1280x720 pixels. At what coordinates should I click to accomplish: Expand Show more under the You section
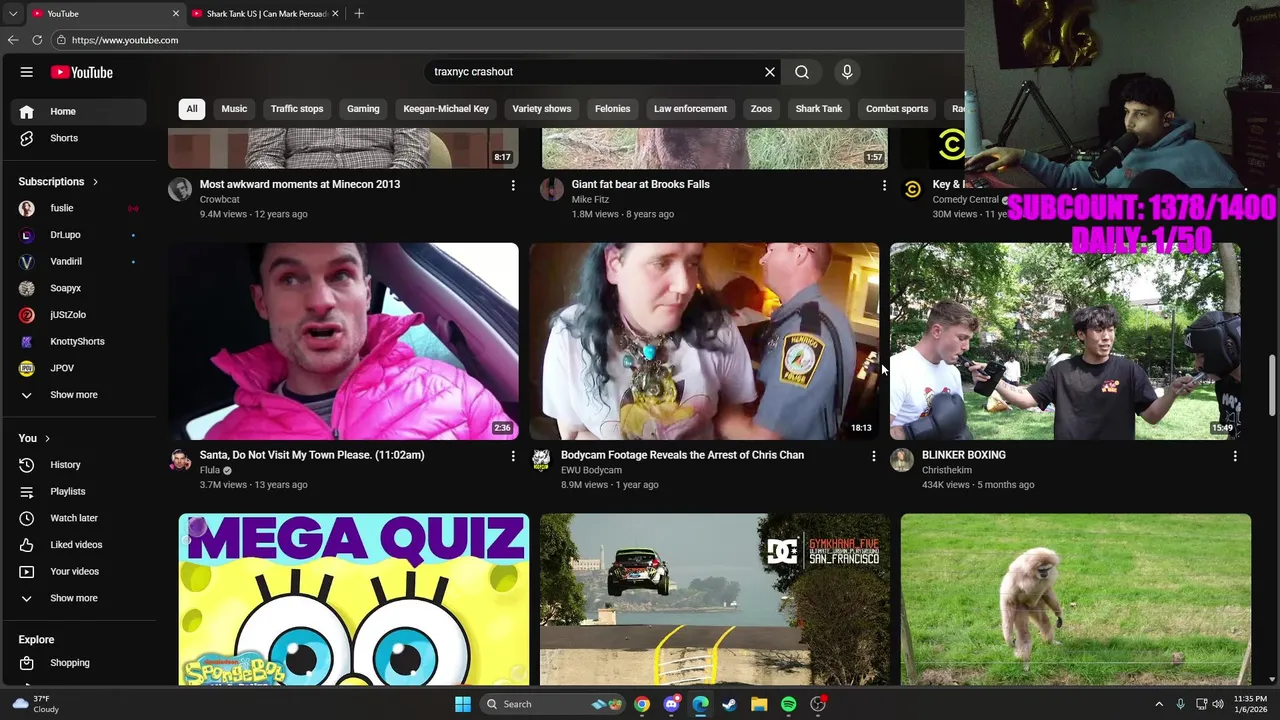[x=78, y=598]
